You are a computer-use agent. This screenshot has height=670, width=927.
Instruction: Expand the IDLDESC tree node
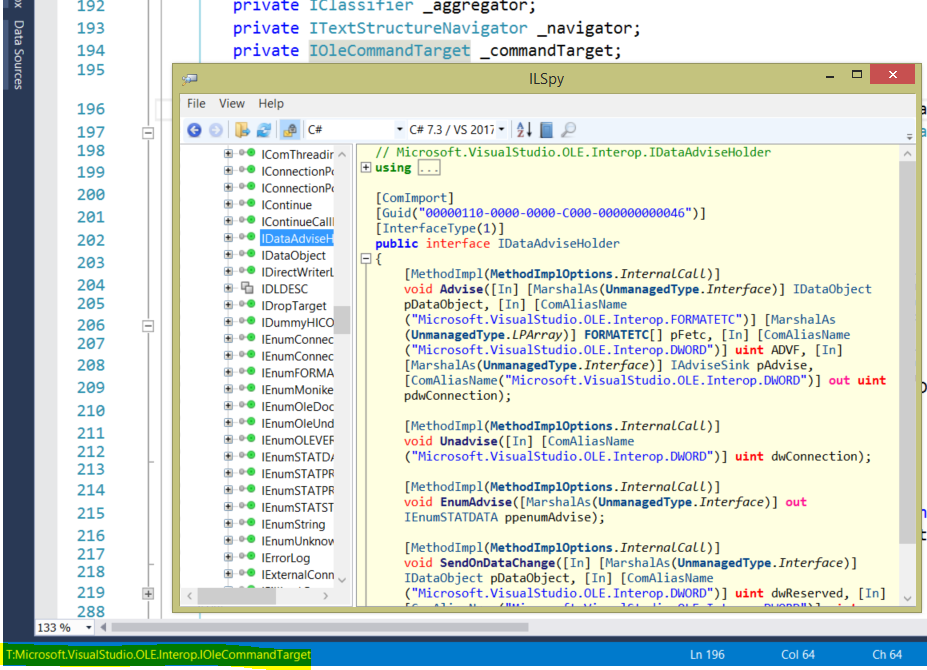(228, 288)
